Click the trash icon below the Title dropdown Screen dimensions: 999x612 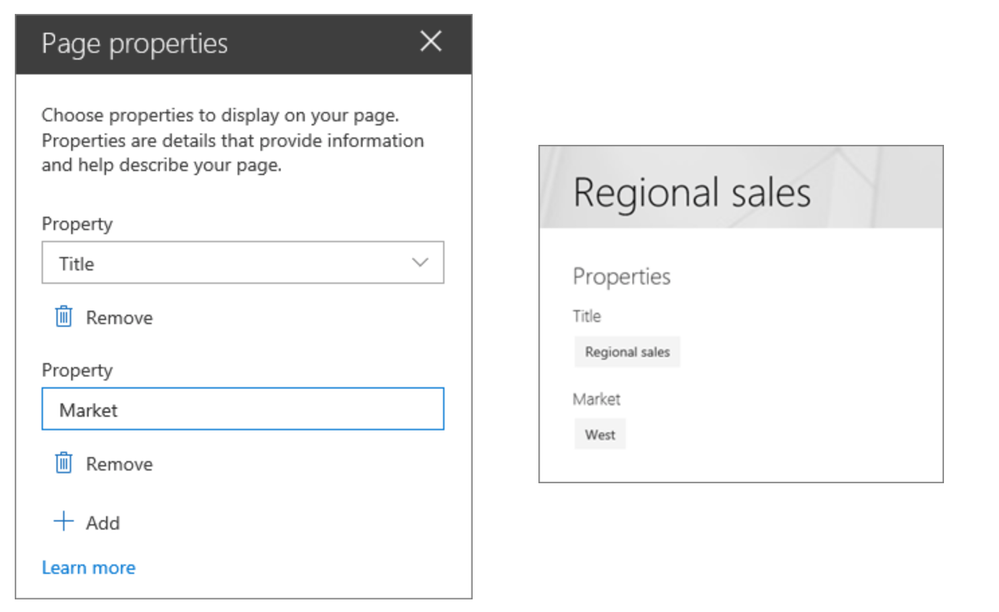(63, 317)
